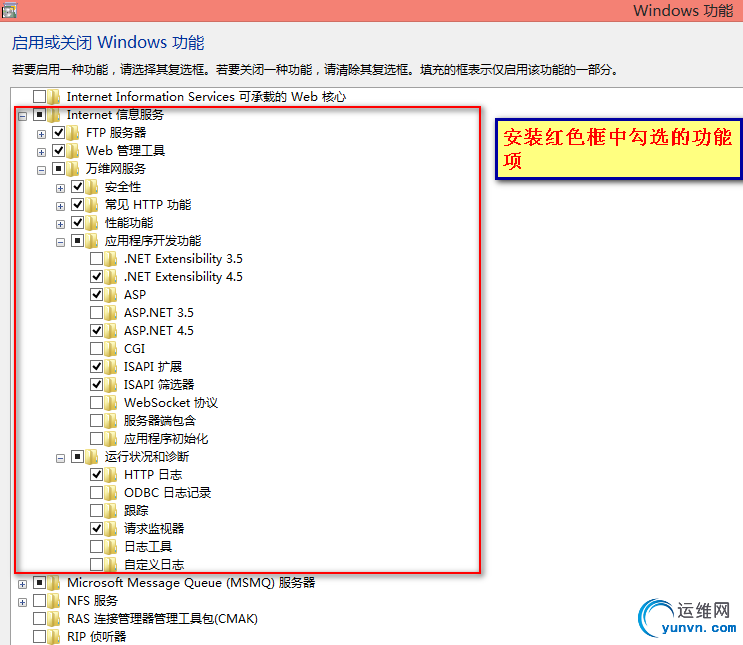Select the HTTP 日志 label
Image resolution: width=743 pixels, height=645 pixels.
click(x=153, y=475)
